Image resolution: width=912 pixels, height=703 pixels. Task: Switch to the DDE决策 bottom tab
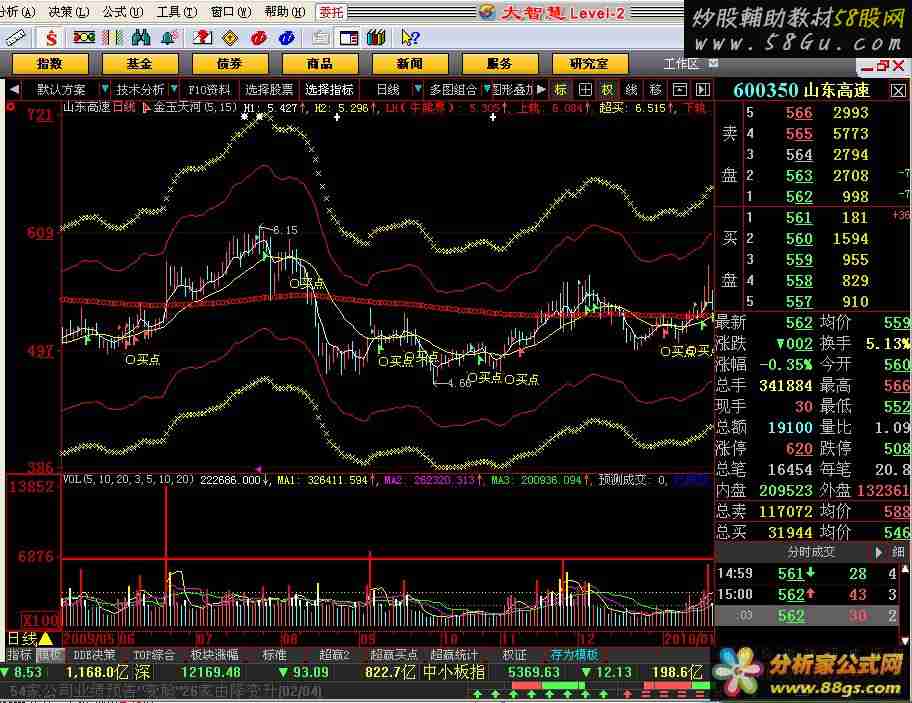click(x=94, y=655)
